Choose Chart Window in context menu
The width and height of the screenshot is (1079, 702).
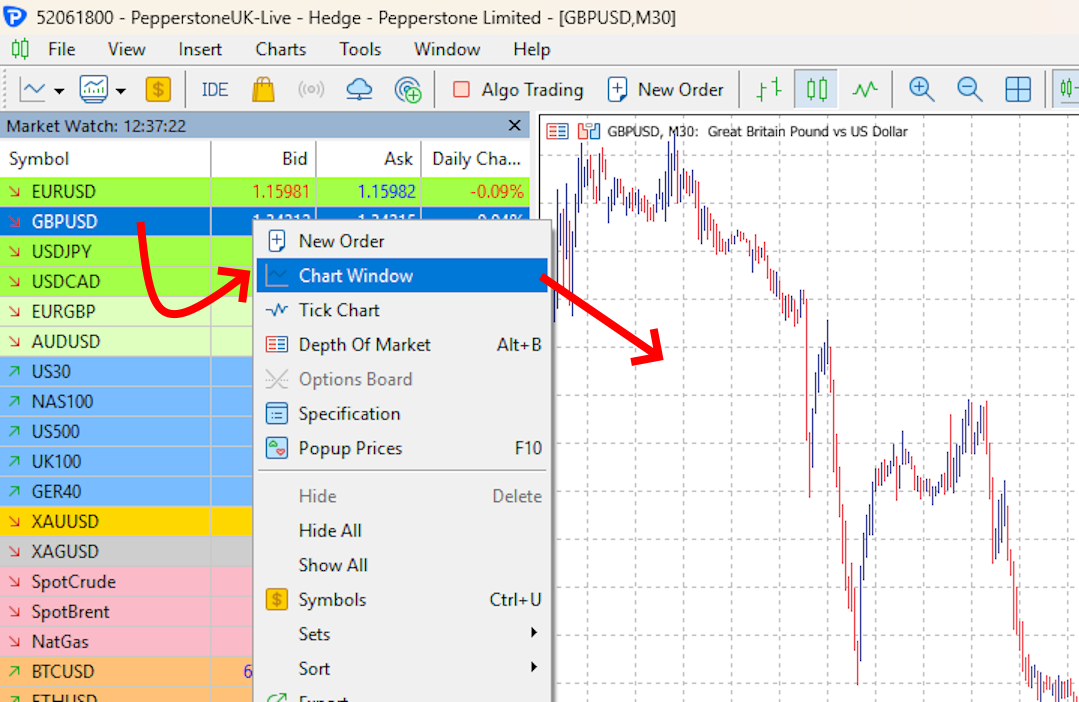pos(403,275)
